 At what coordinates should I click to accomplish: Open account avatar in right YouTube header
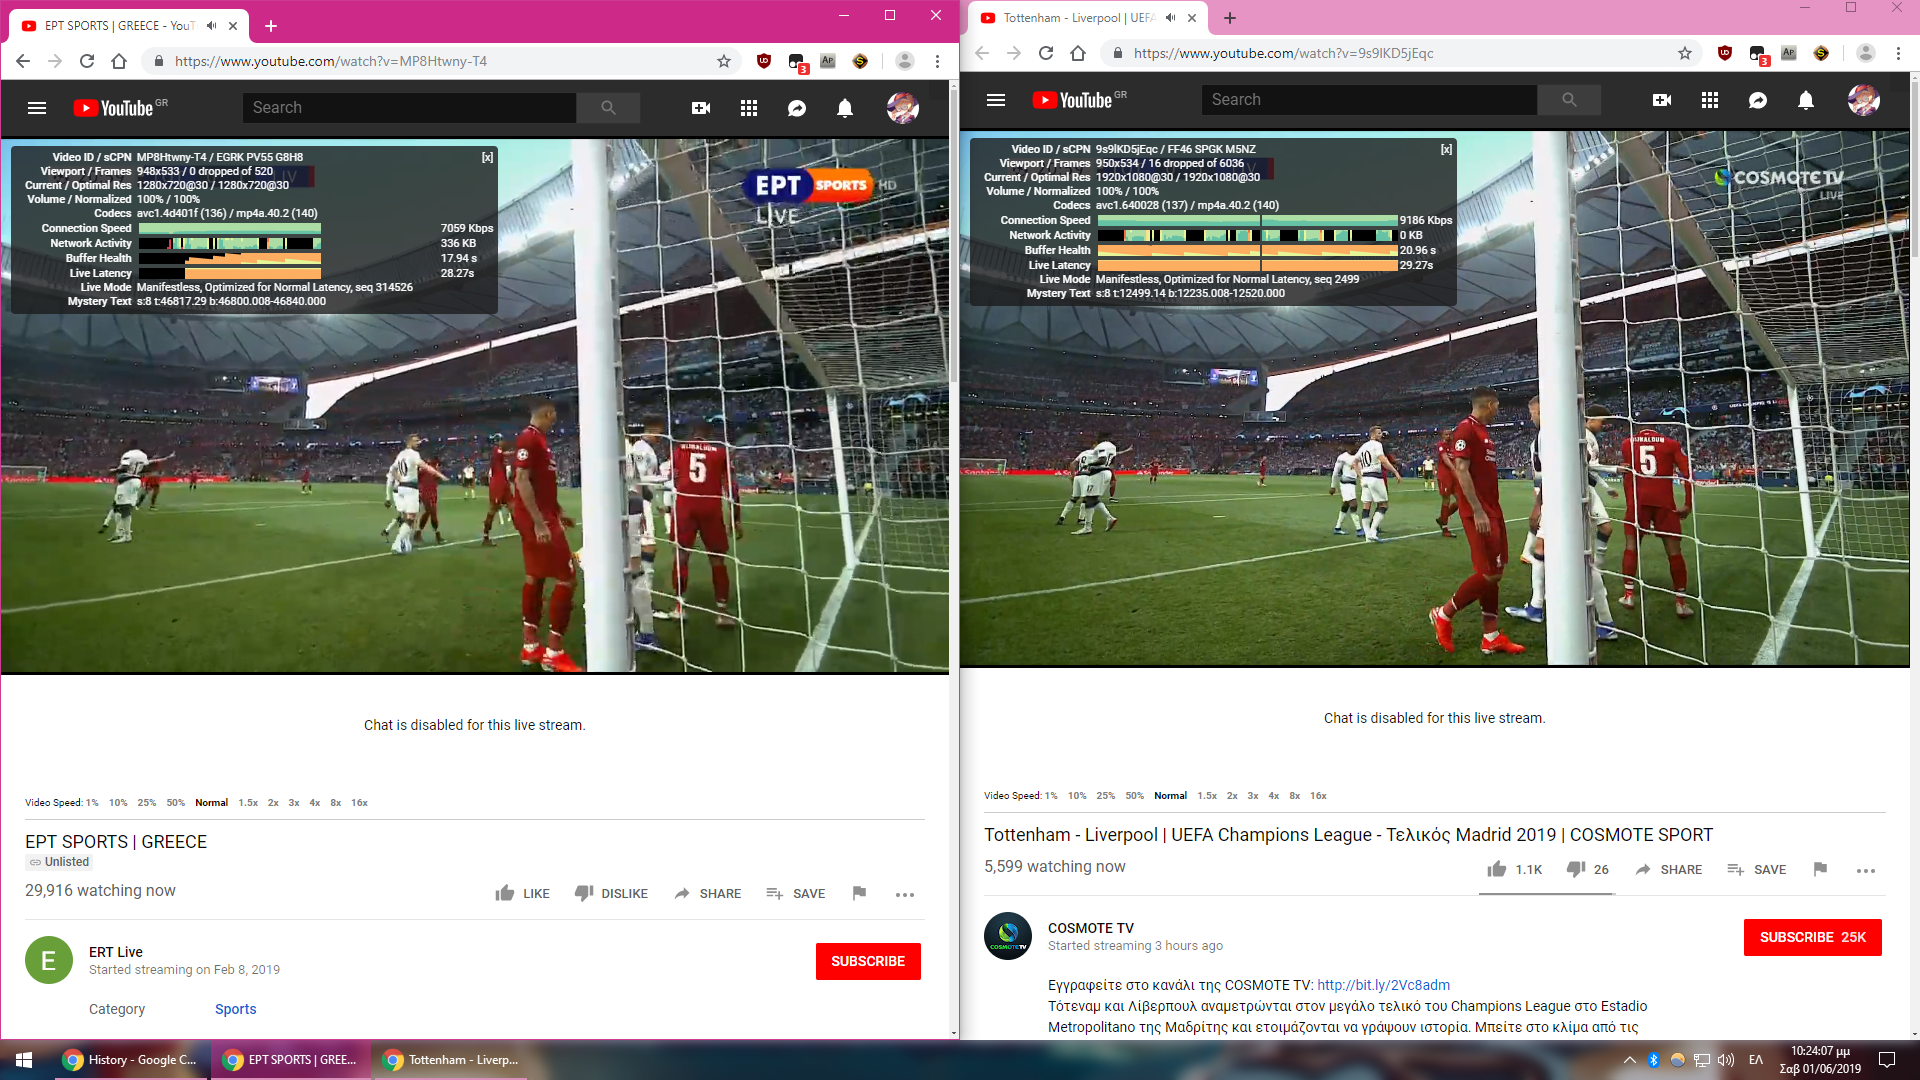tap(1864, 100)
